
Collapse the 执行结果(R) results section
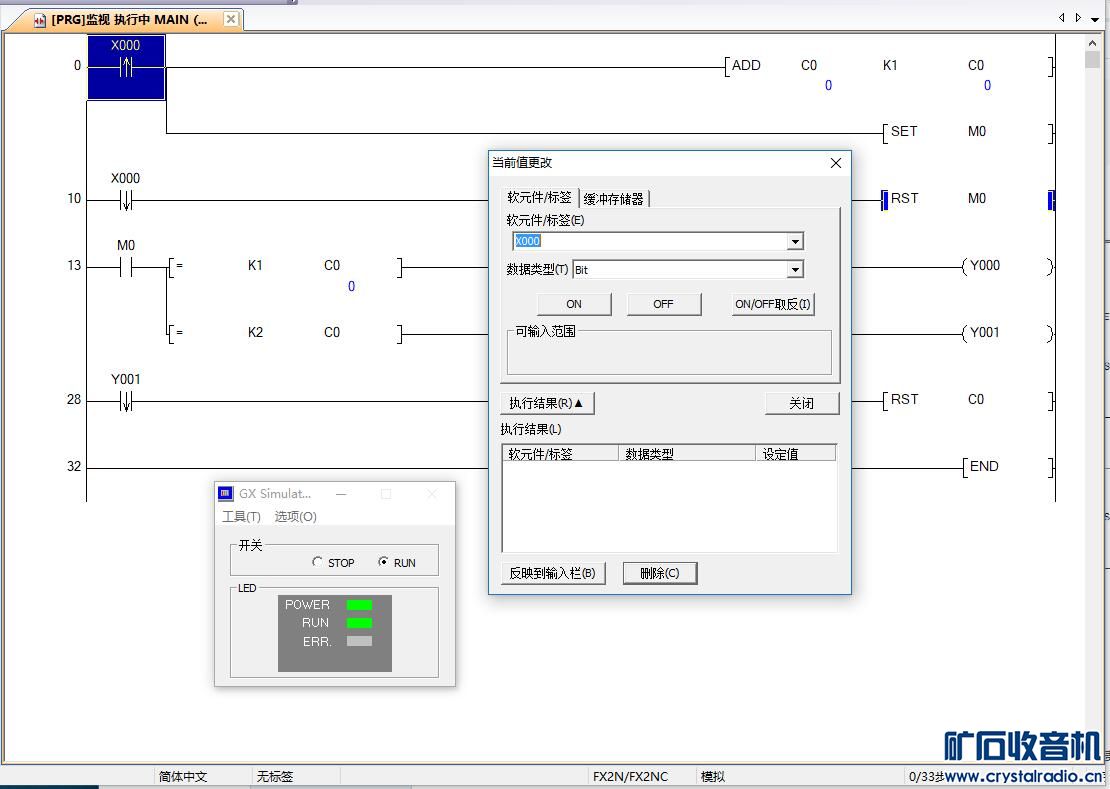(x=546, y=403)
